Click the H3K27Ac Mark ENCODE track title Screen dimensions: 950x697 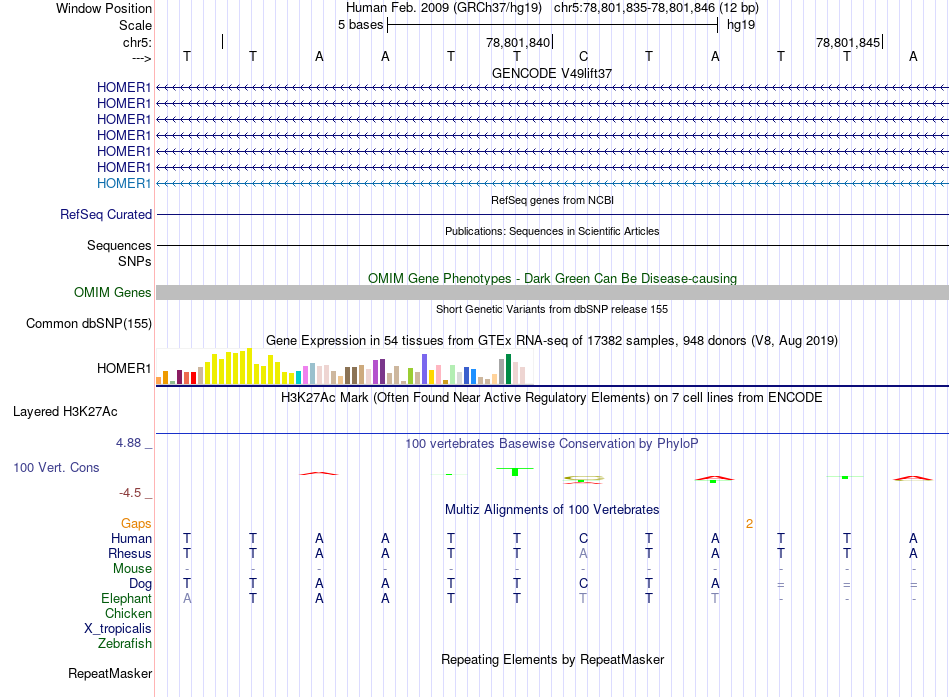(552, 398)
